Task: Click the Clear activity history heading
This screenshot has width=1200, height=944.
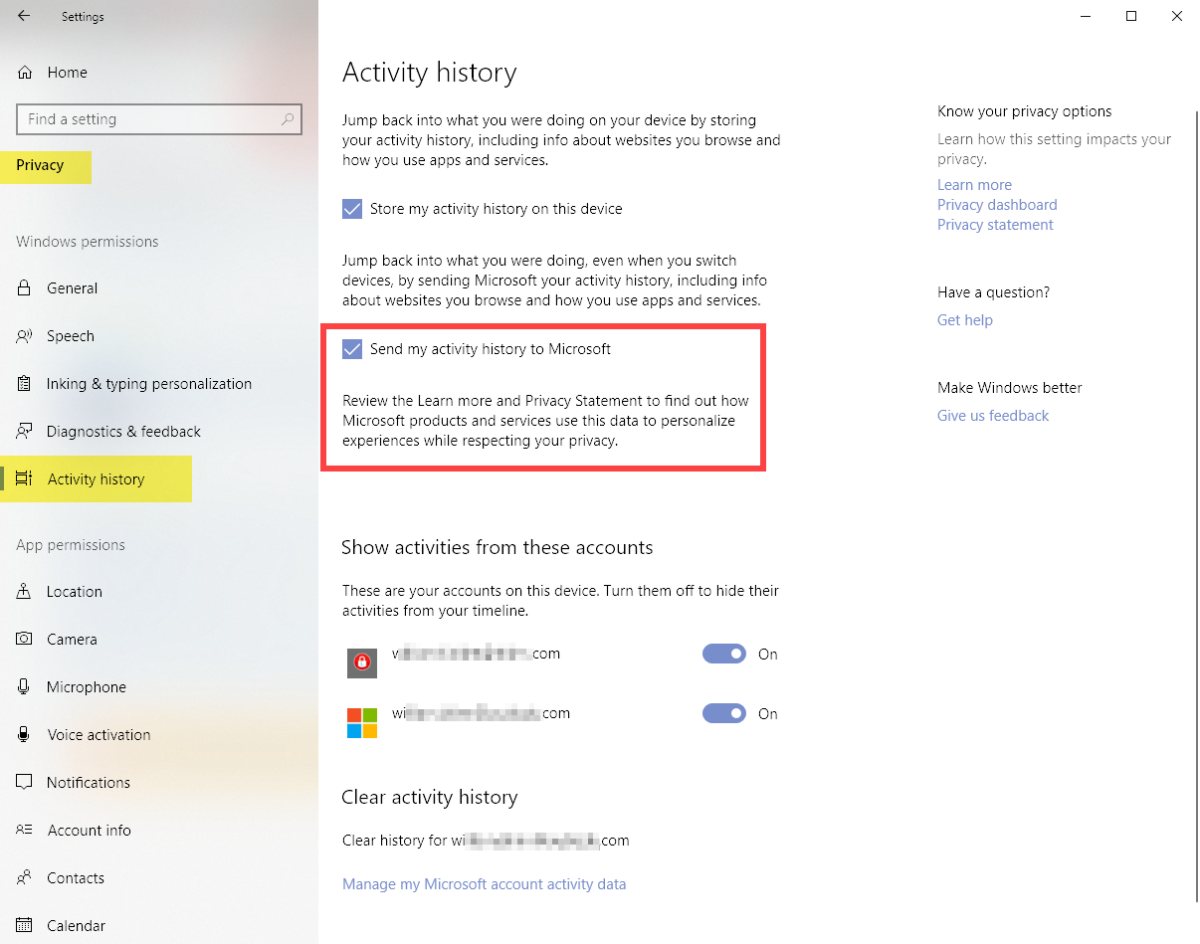Action: coord(430,798)
